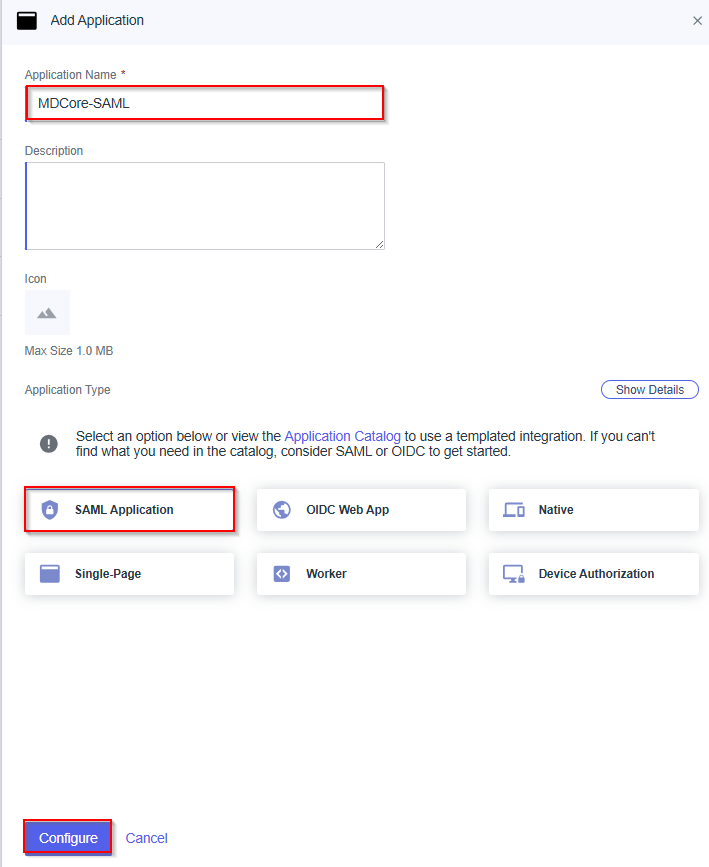Expand application type info with Show Details
Viewport: 709px width, 867px height.
649,390
